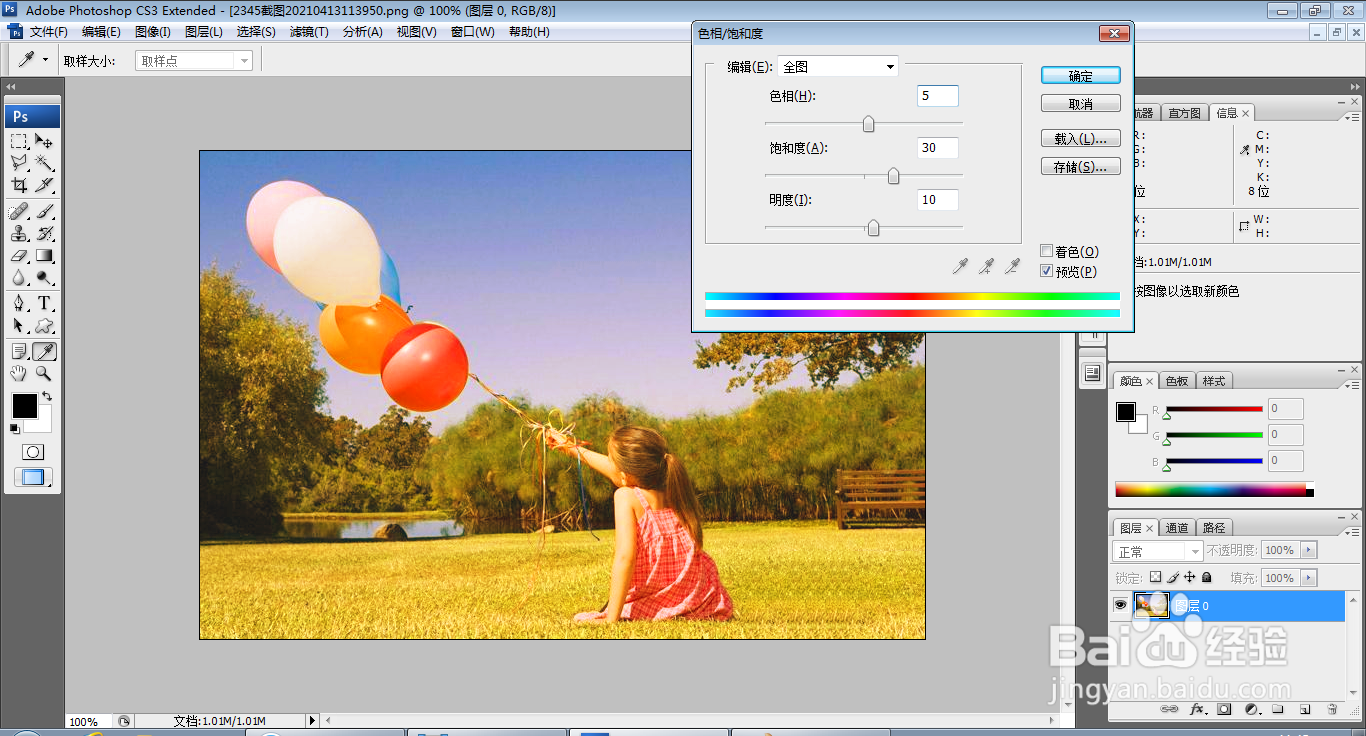Select the Crop tool

pyautogui.click(x=20, y=185)
